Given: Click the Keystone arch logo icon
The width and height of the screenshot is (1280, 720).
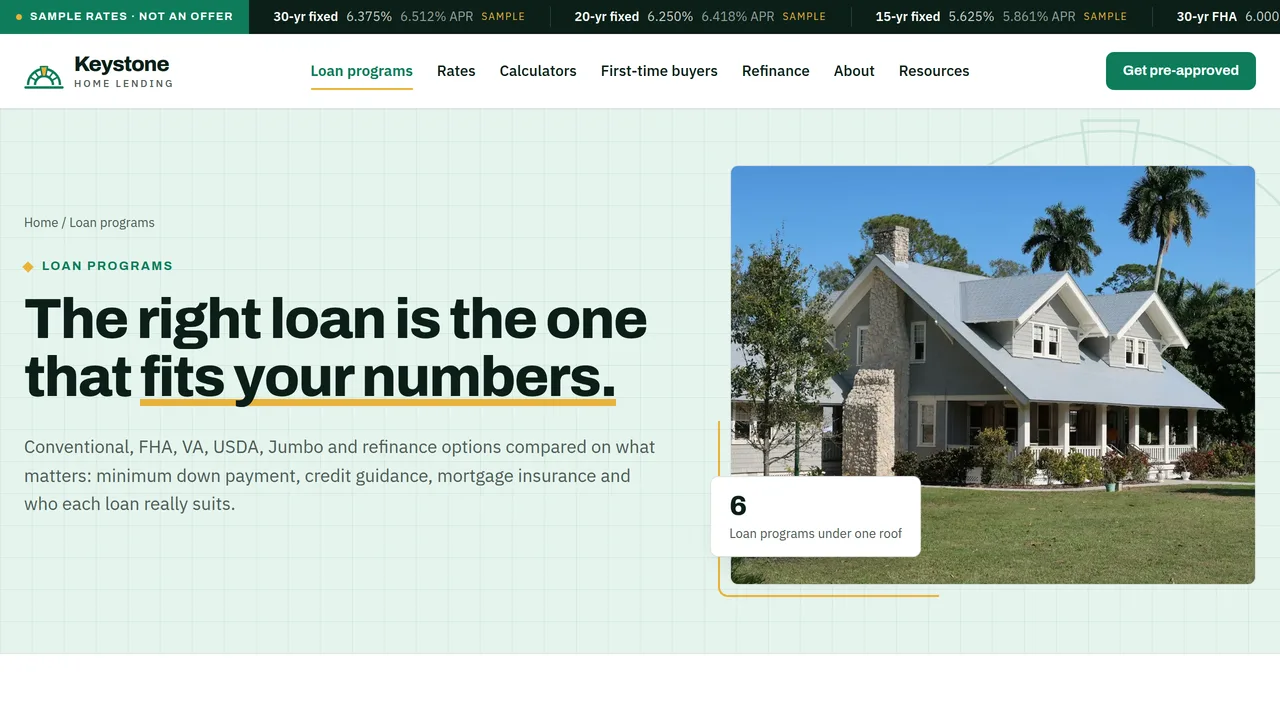Looking at the screenshot, I should [x=44, y=76].
